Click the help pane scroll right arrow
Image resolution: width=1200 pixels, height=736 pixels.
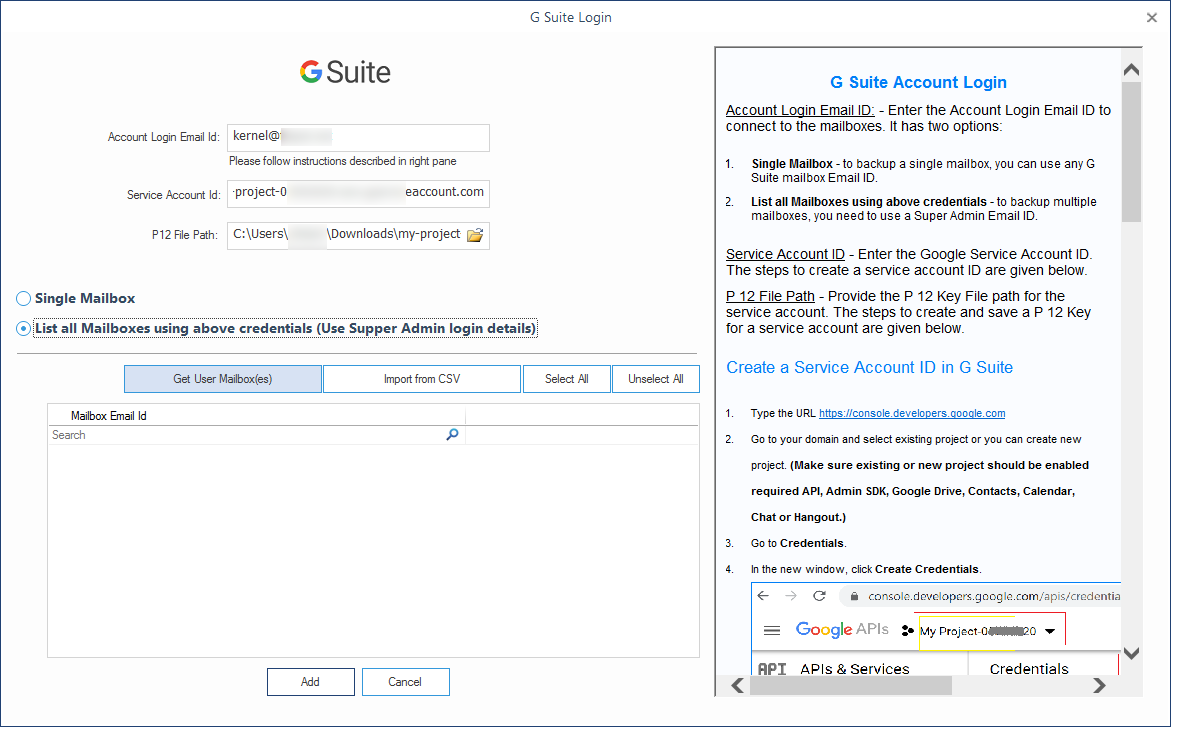(x=1099, y=685)
